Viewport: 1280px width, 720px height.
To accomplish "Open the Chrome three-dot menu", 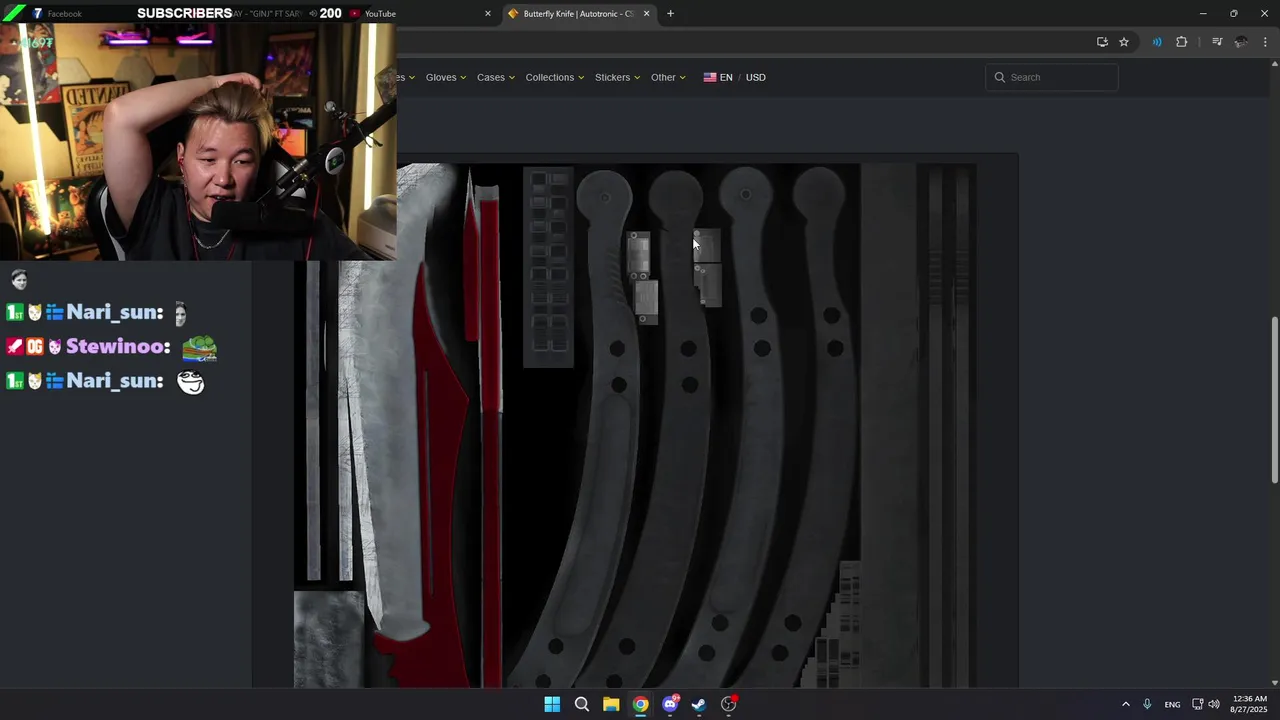I will (1265, 42).
